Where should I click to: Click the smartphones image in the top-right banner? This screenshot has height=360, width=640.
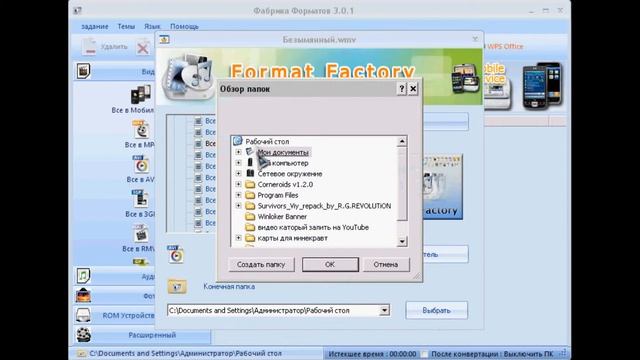[x=542, y=86]
